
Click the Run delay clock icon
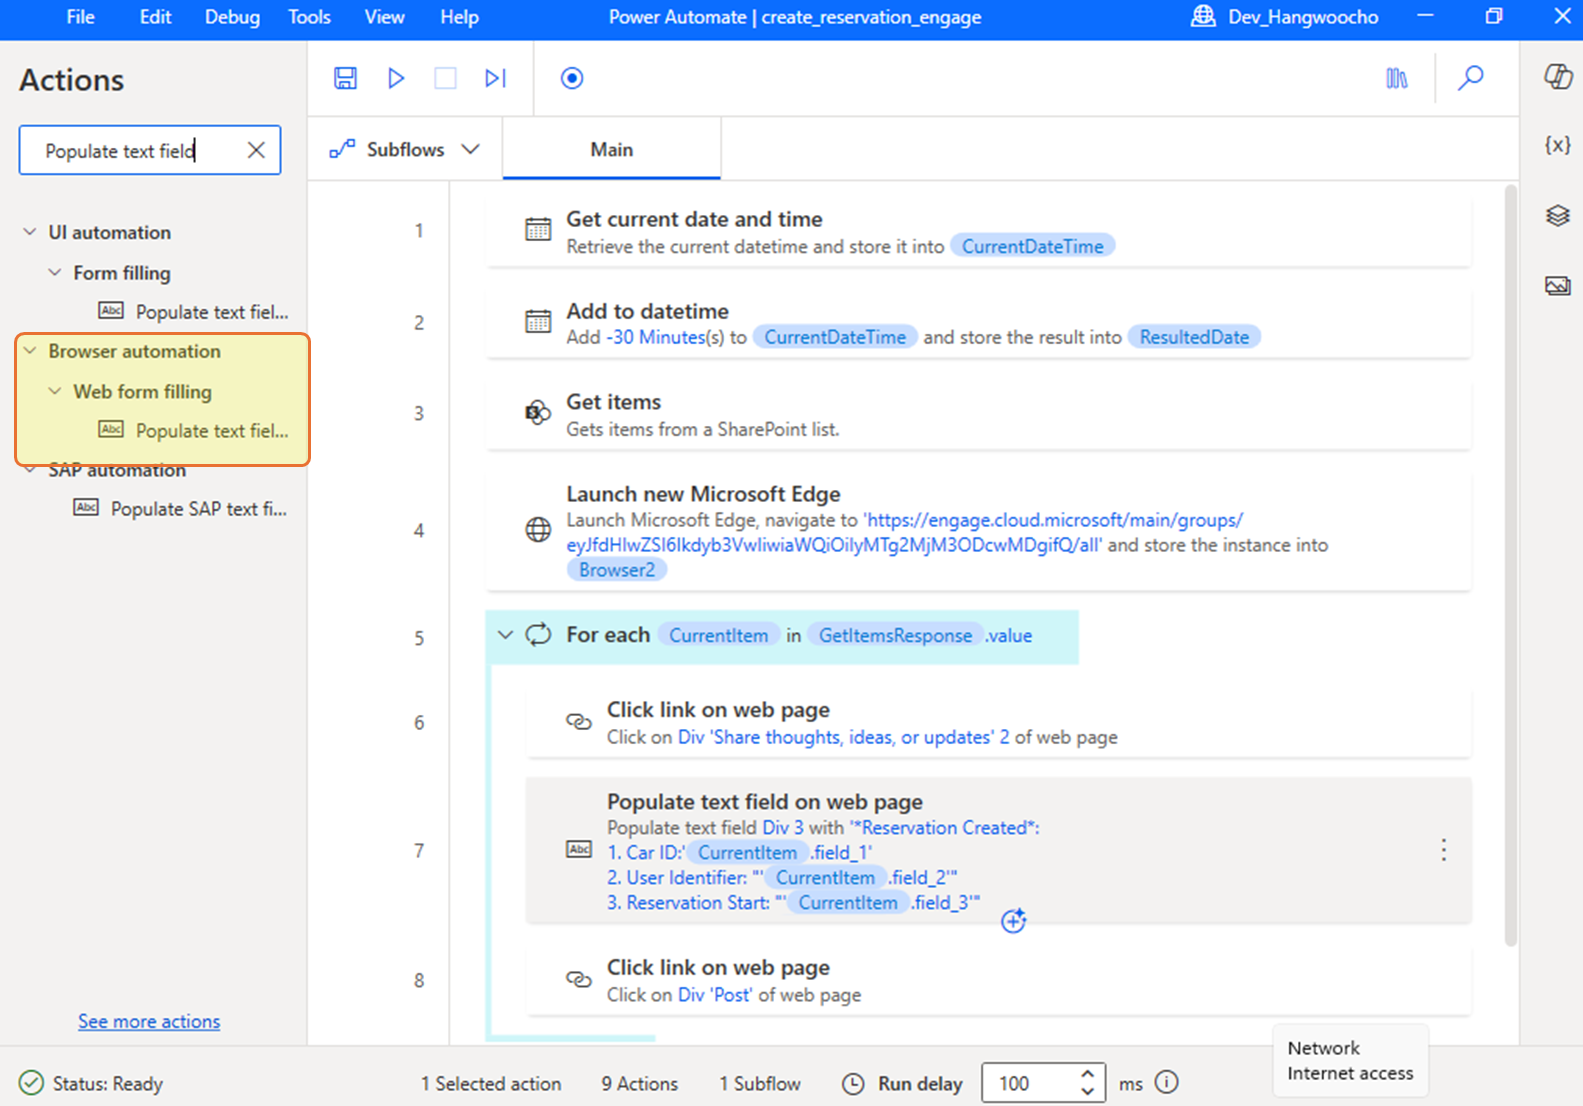(x=853, y=1083)
